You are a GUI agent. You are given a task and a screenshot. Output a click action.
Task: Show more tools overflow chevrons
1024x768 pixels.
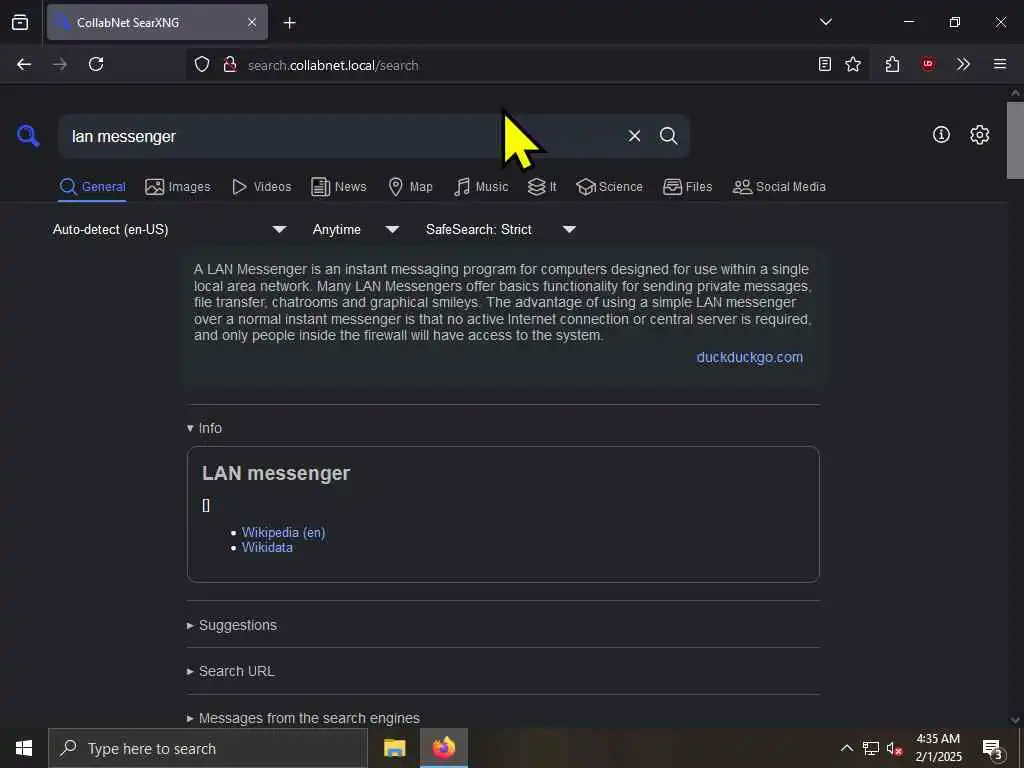(x=963, y=64)
